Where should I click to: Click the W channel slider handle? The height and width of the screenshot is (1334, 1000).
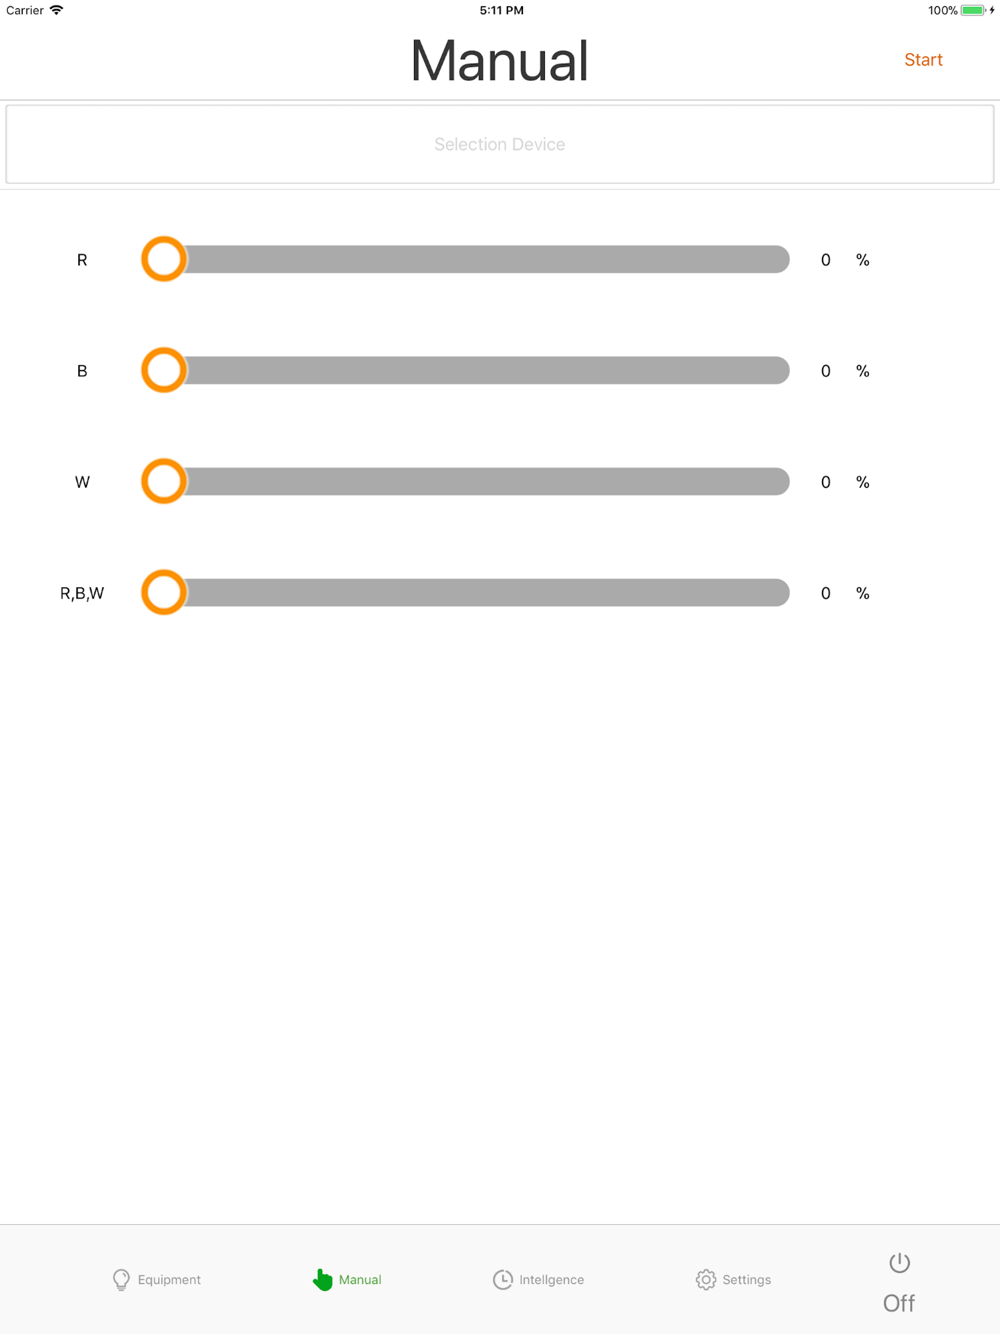(x=164, y=481)
